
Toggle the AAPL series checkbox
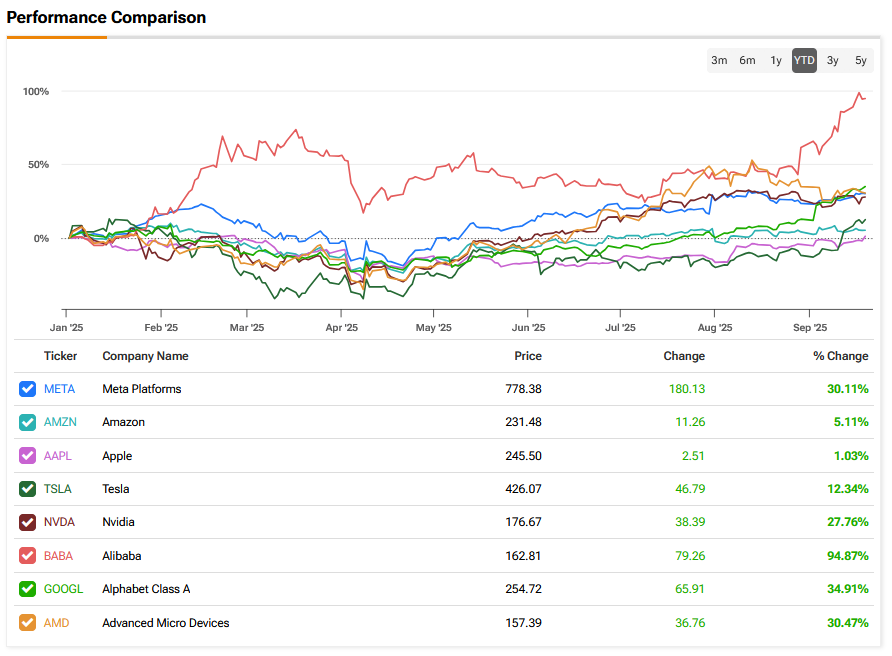click(27, 456)
